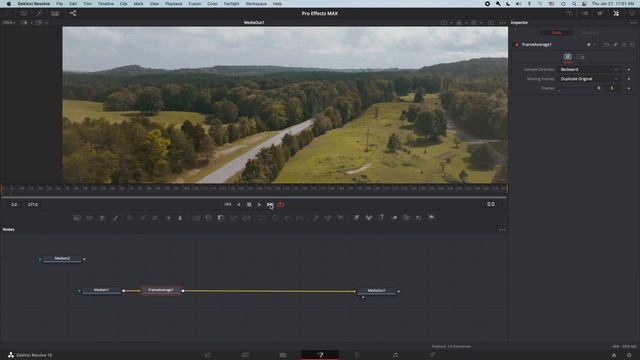Image resolution: width=640 pixels, height=360 pixels.
Task: Toggle loop playback button
Action: click(281, 204)
